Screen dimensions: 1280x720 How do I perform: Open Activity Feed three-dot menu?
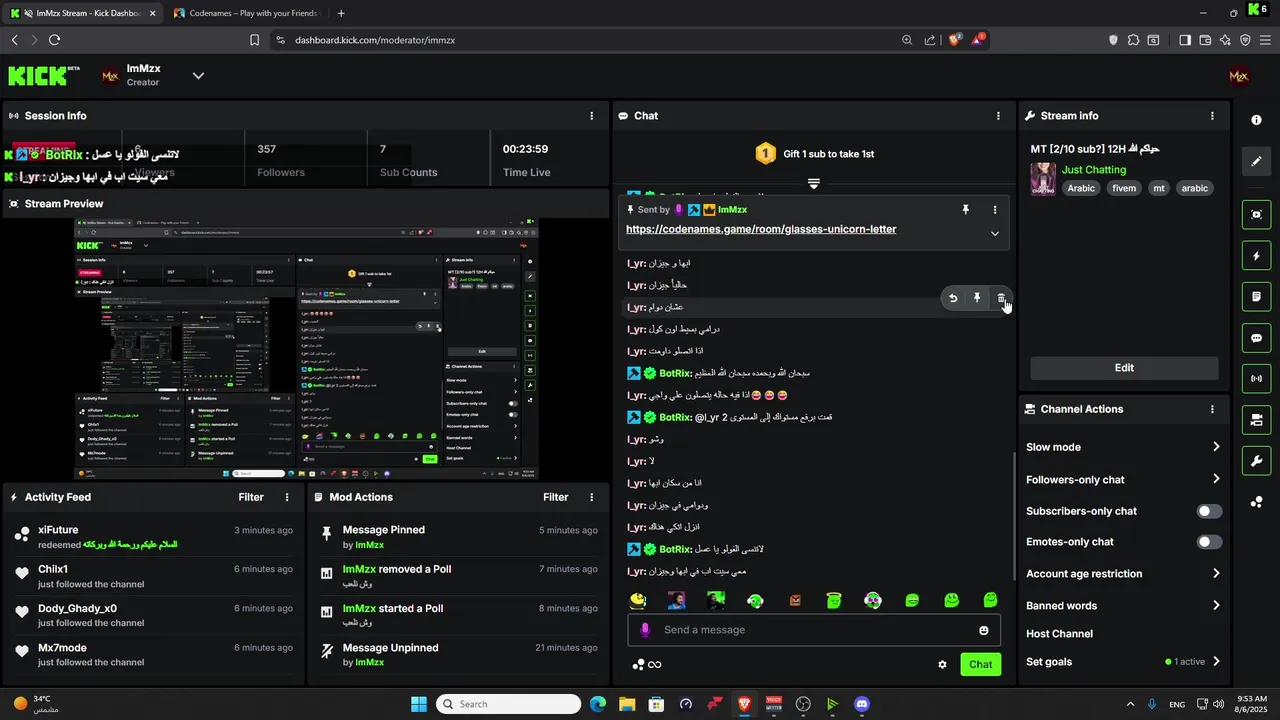(x=287, y=497)
